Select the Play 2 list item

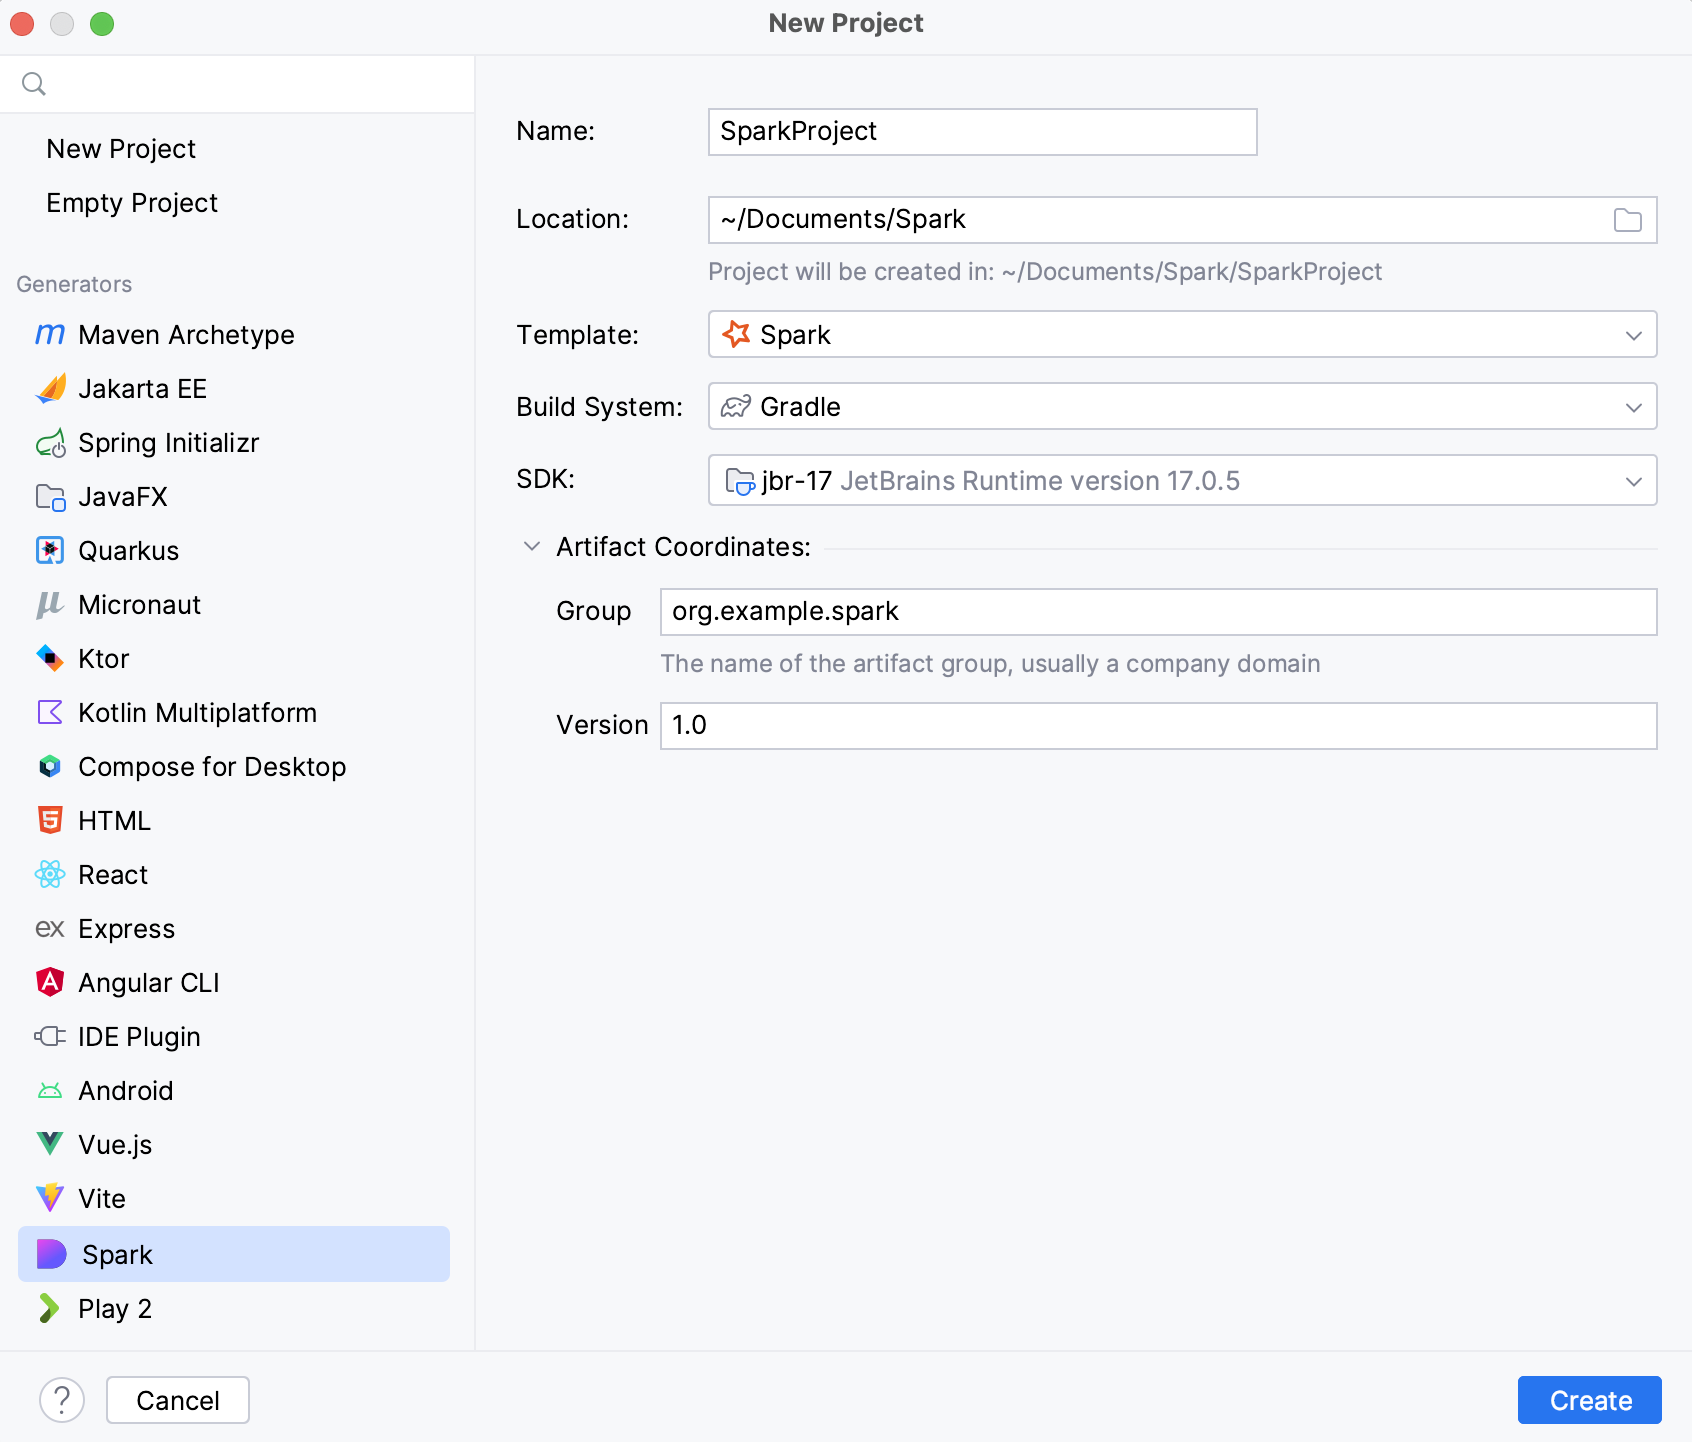coord(234,1308)
